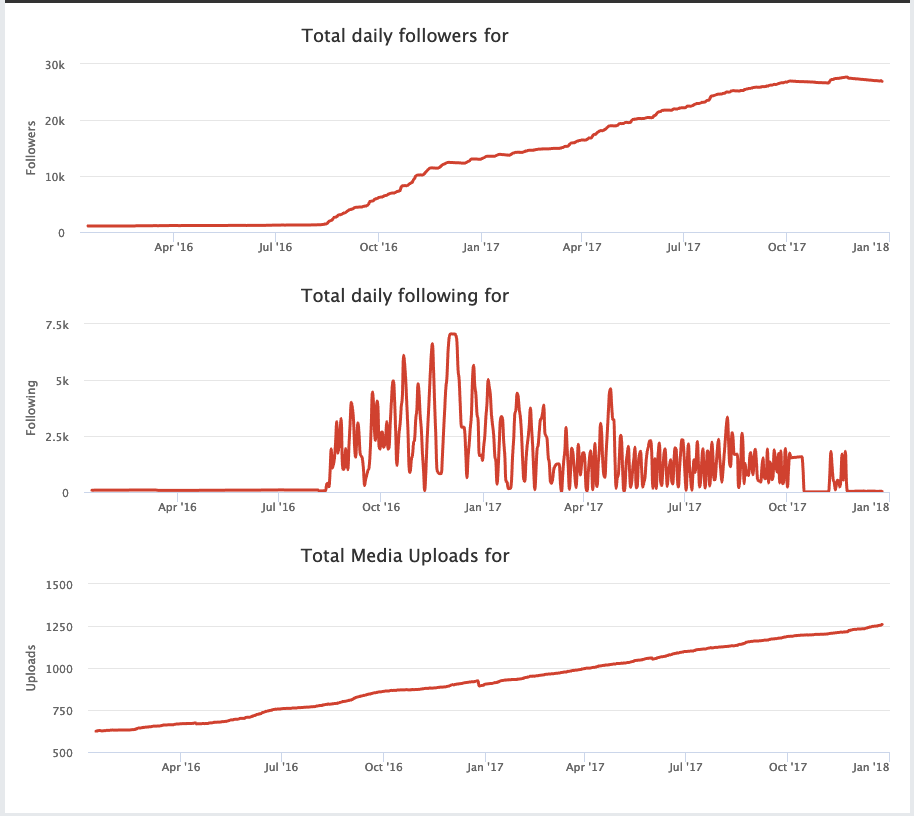Pick "Jul '16" on the uploads chart axis
The width and height of the screenshot is (914, 816).
click(x=281, y=767)
